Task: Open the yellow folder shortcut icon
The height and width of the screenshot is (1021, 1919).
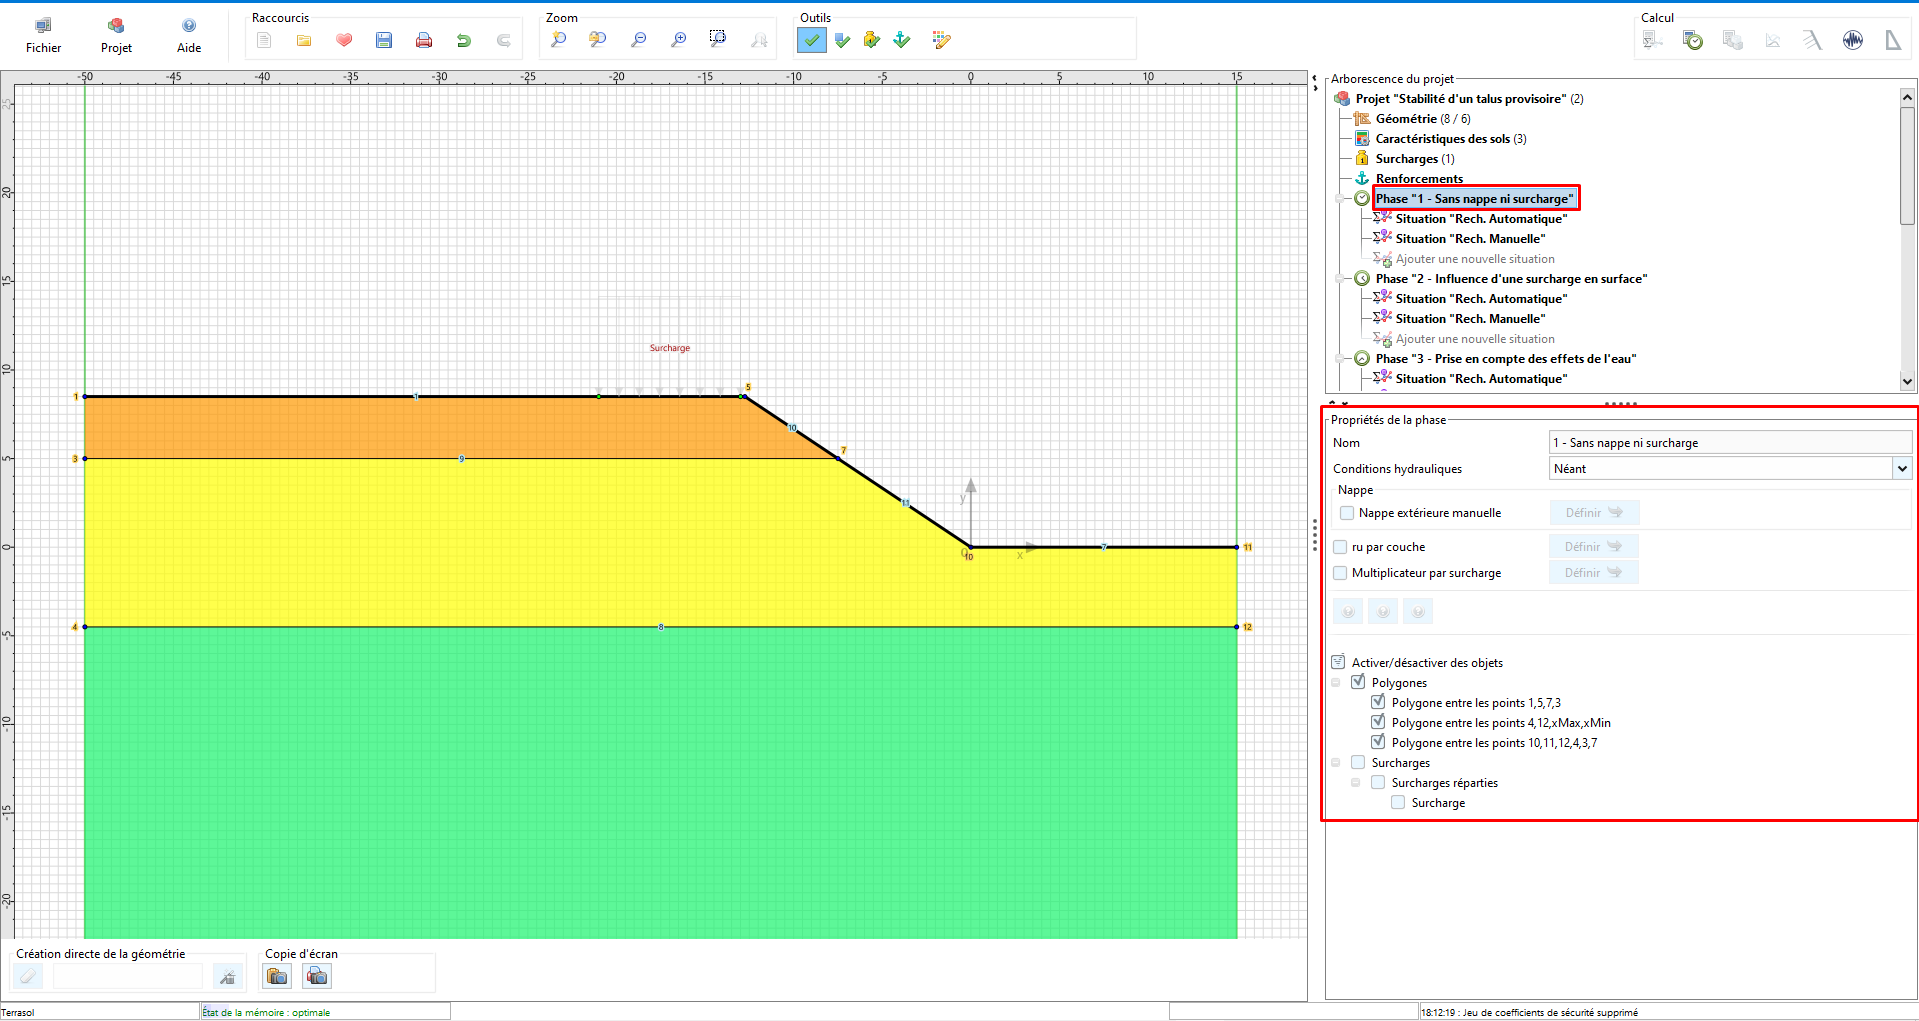Action: tap(304, 40)
